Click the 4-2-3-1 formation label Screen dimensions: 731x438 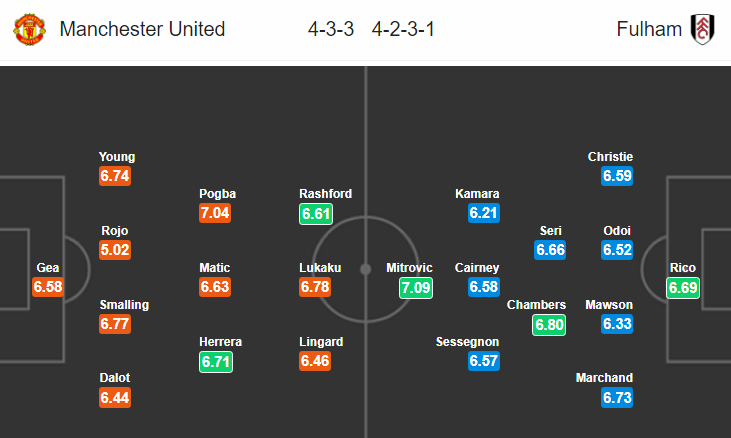(x=403, y=29)
